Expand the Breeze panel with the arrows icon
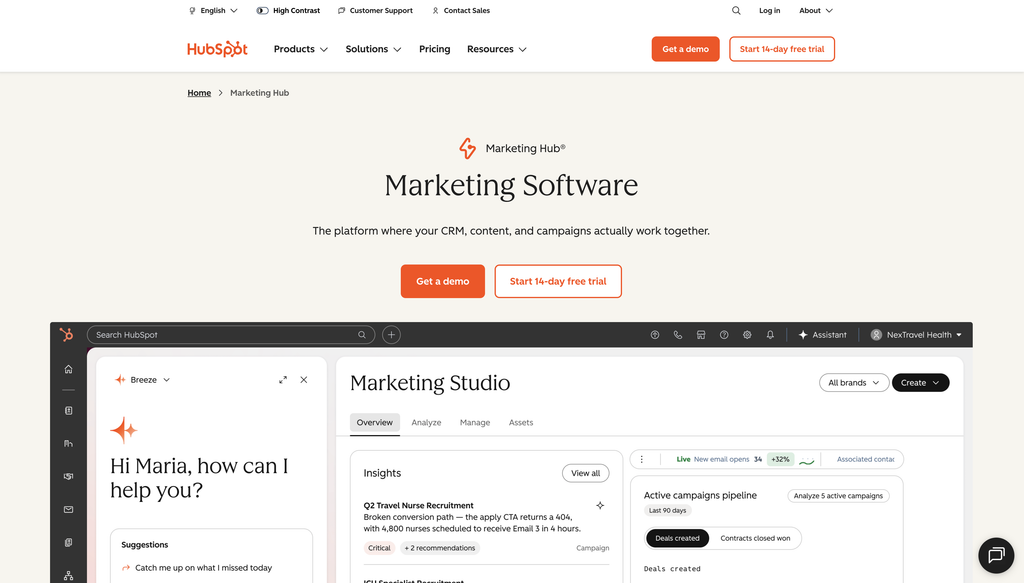The width and height of the screenshot is (1024, 583). pos(283,380)
